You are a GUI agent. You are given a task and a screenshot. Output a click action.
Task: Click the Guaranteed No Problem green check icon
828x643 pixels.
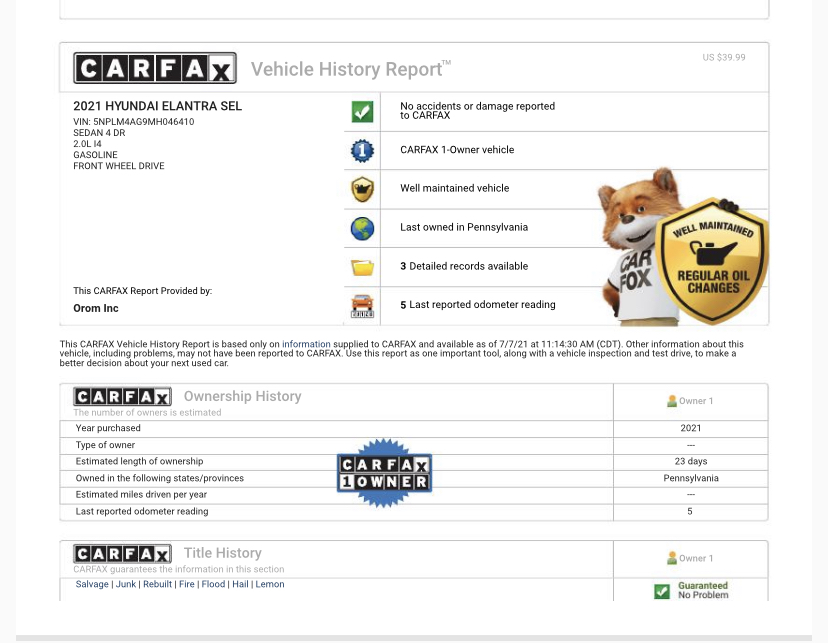(x=662, y=591)
